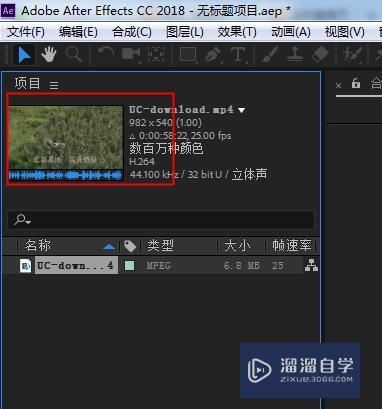Click the MPEG type cell
Image resolution: width=382 pixels, height=409 pixels.
point(159,266)
